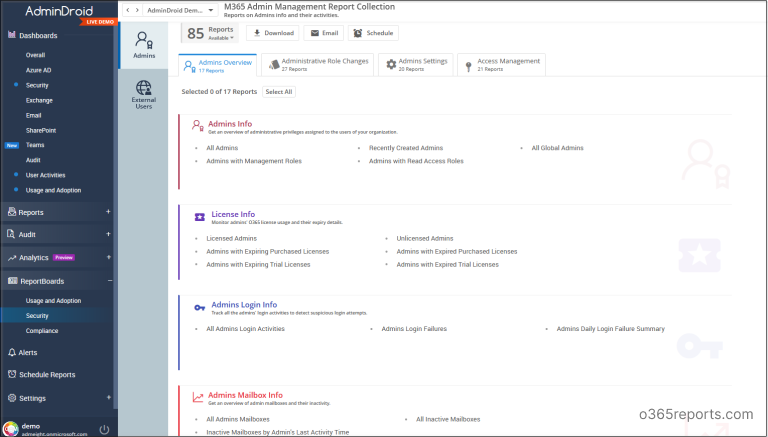Expand the Audit menu plus sign

tap(108, 234)
